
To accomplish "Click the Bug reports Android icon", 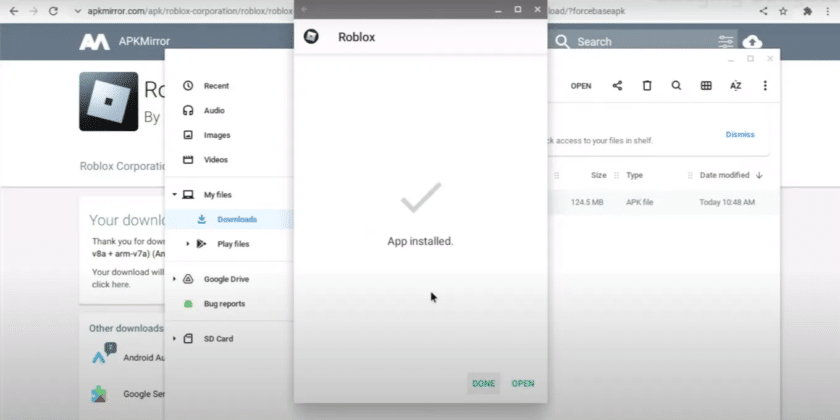I will pyautogui.click(x=188, y=304).
